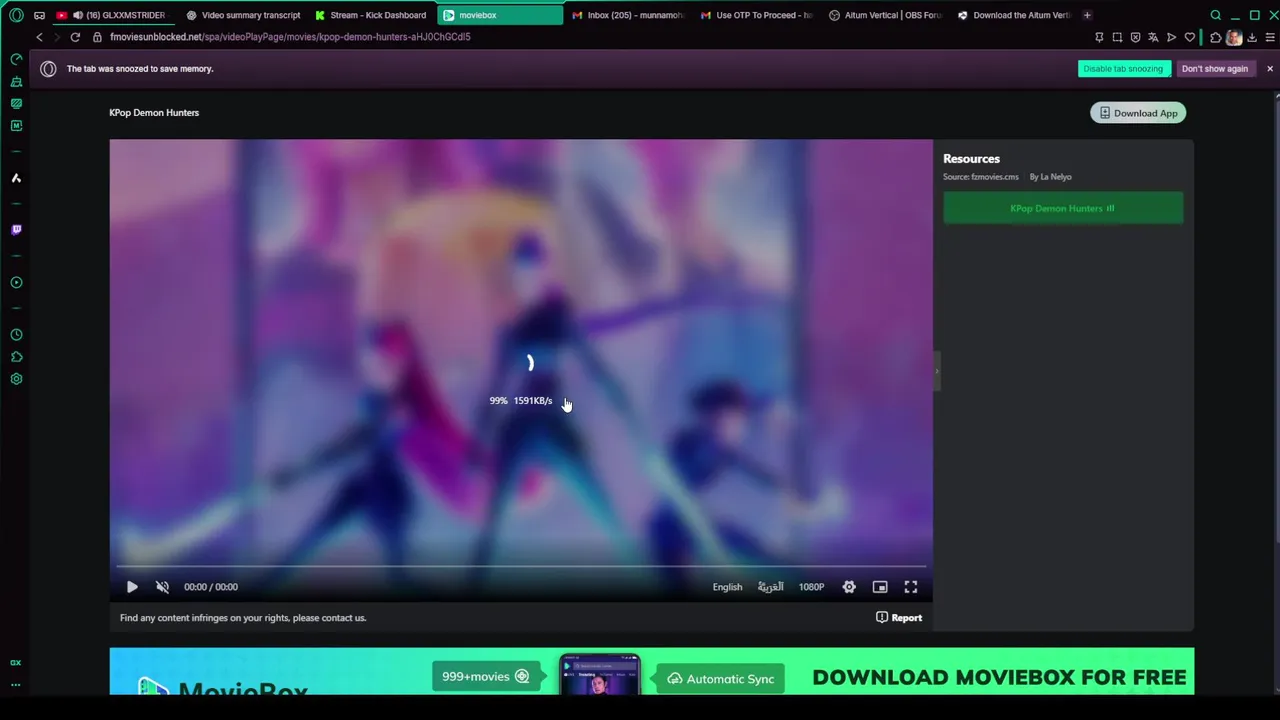Click the site lock security icon

click(x=97, y=37)
